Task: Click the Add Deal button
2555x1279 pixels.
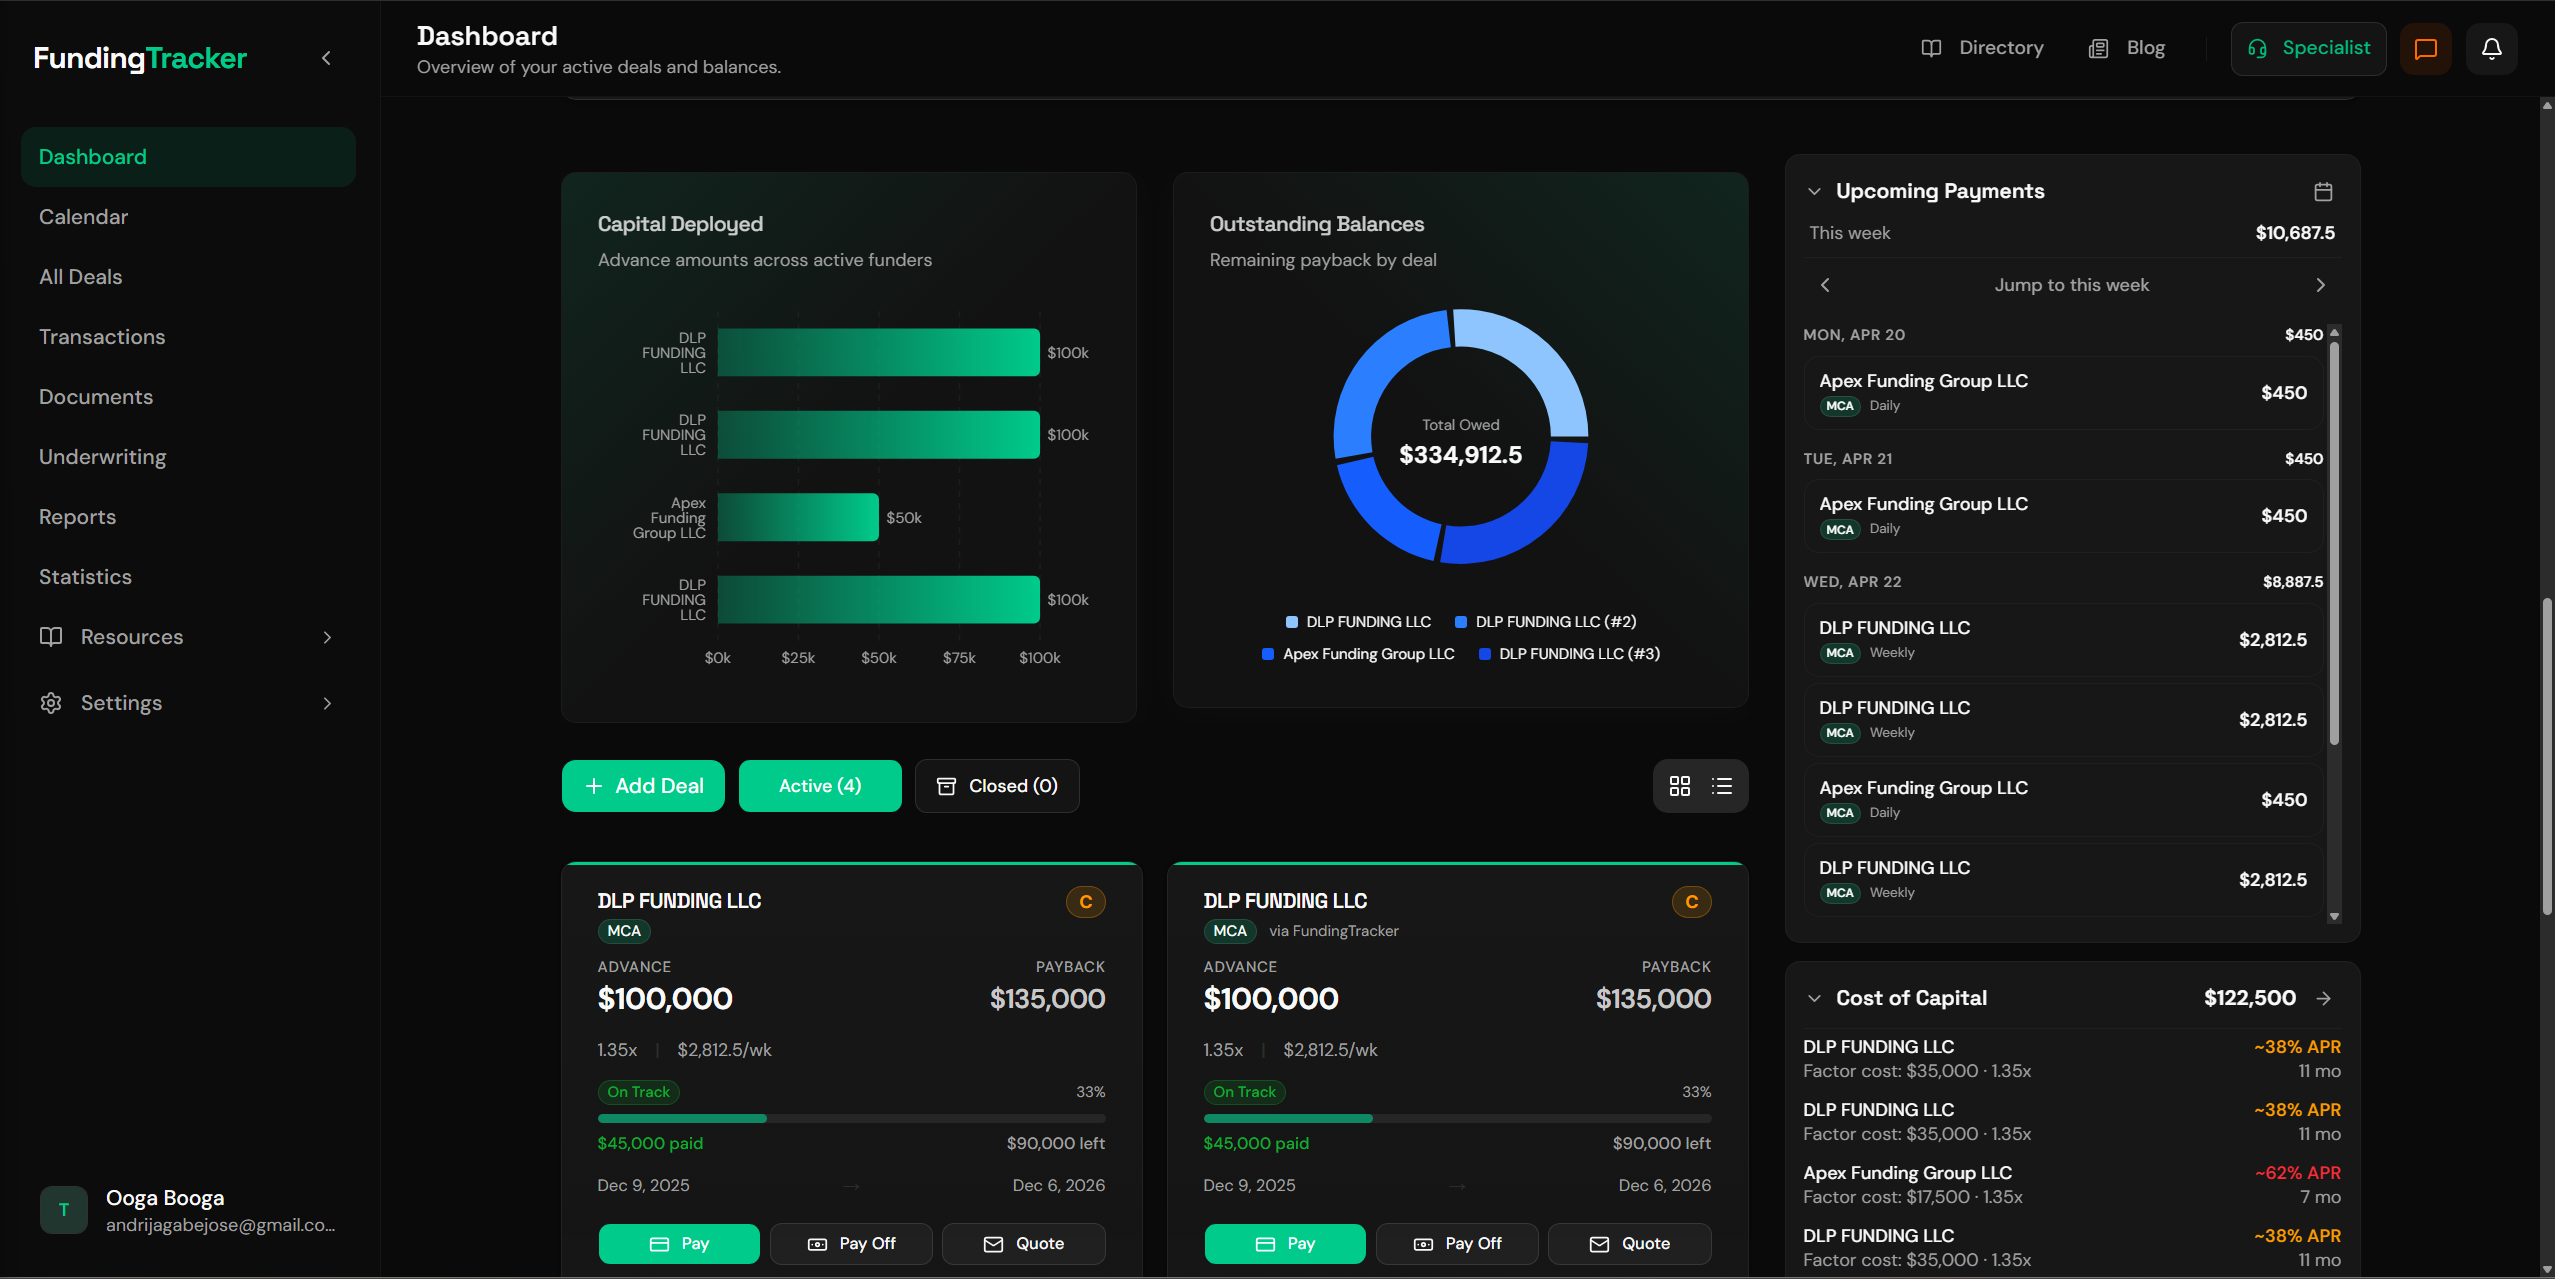Action: tap(643, 786)
